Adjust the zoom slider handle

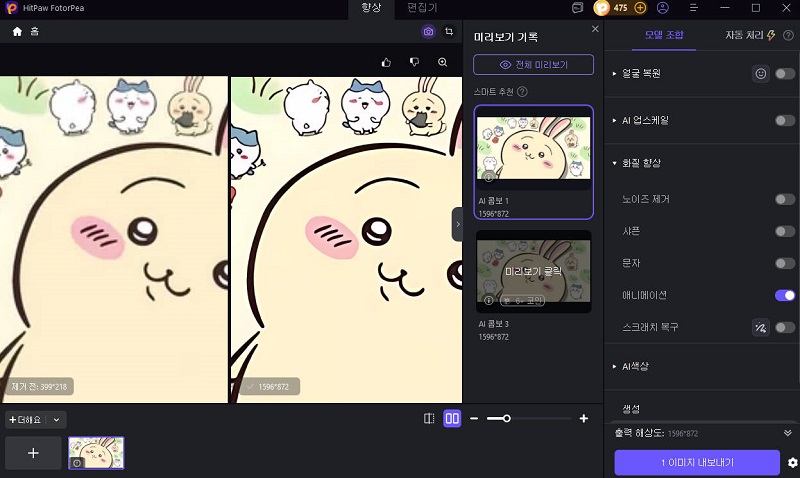click(x=507, y=418)
